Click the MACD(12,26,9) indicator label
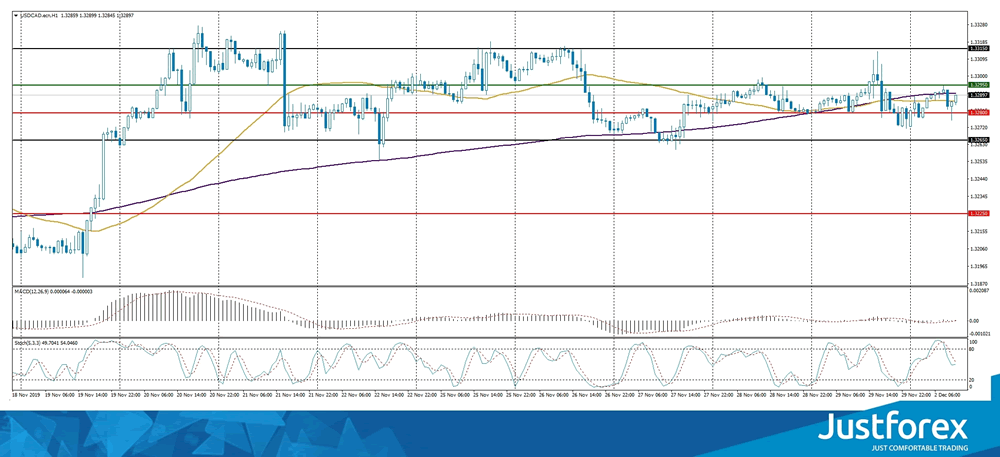Viewport: 1000px width, 457px height. tap(33, 291)
